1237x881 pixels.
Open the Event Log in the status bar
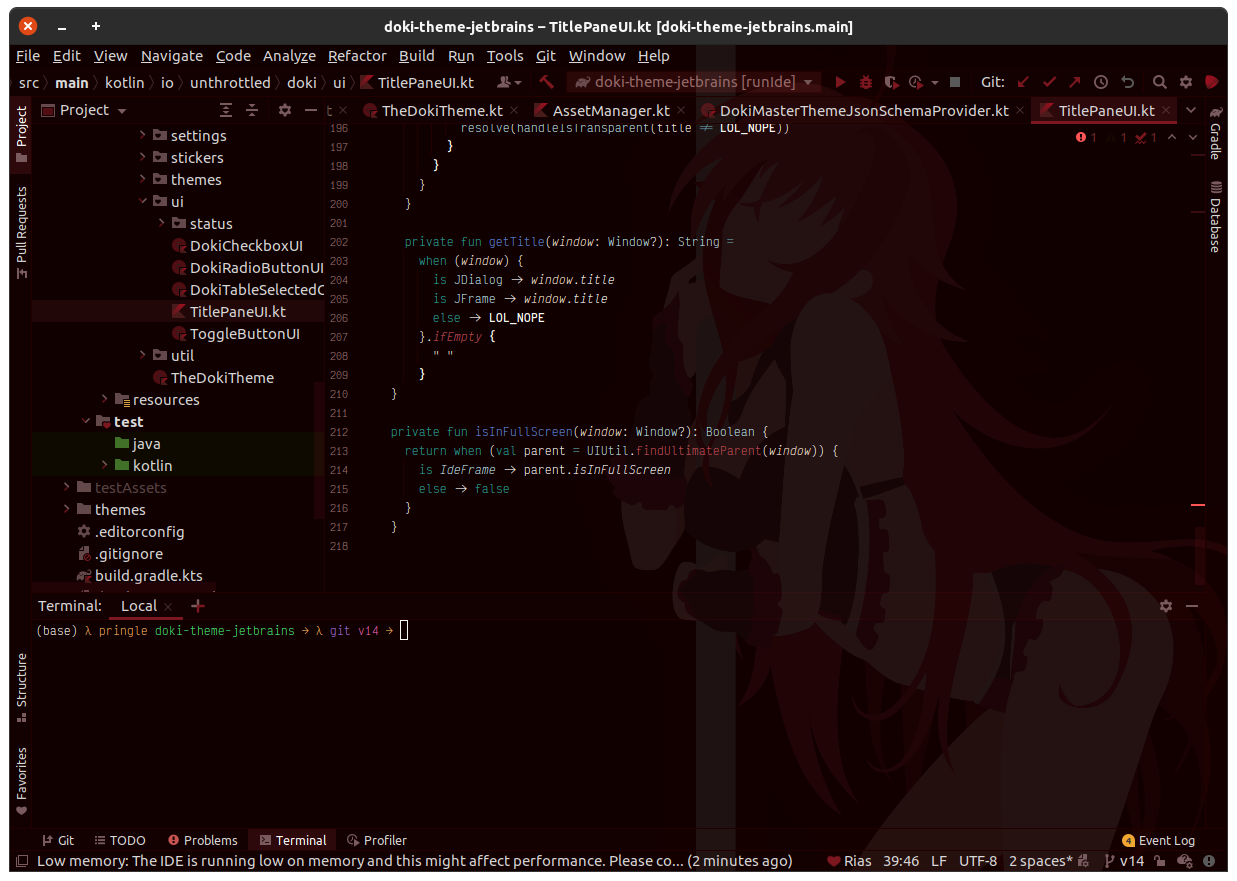point(1157,840)
